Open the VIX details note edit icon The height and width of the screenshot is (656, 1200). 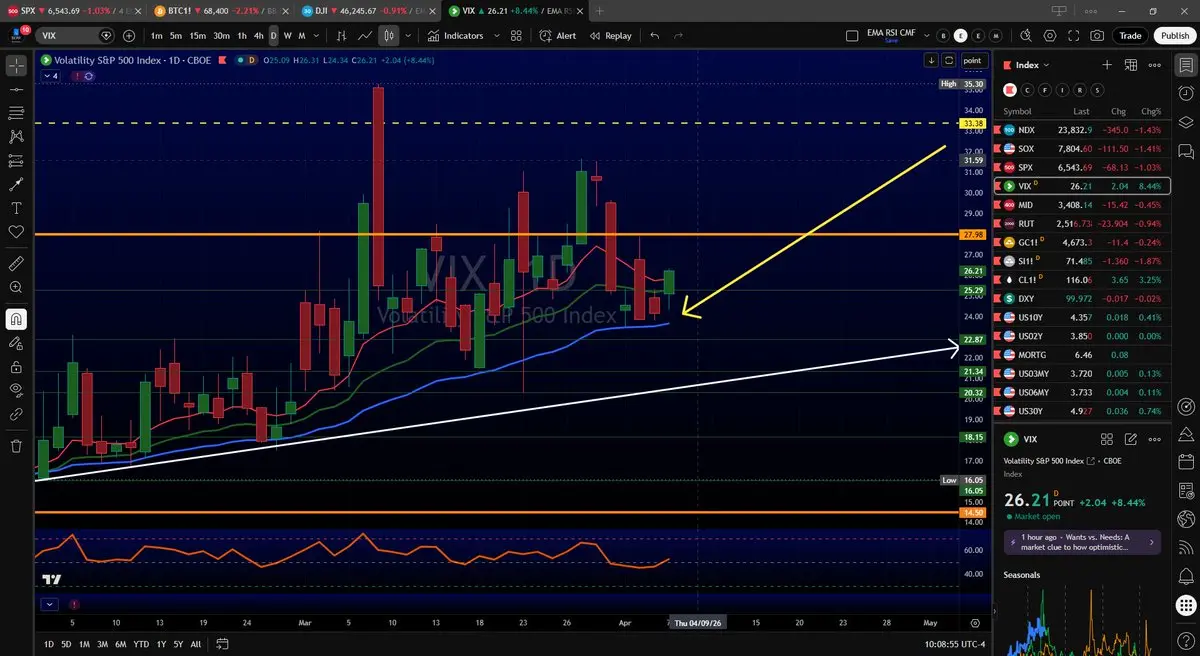tap(1131, 439)
